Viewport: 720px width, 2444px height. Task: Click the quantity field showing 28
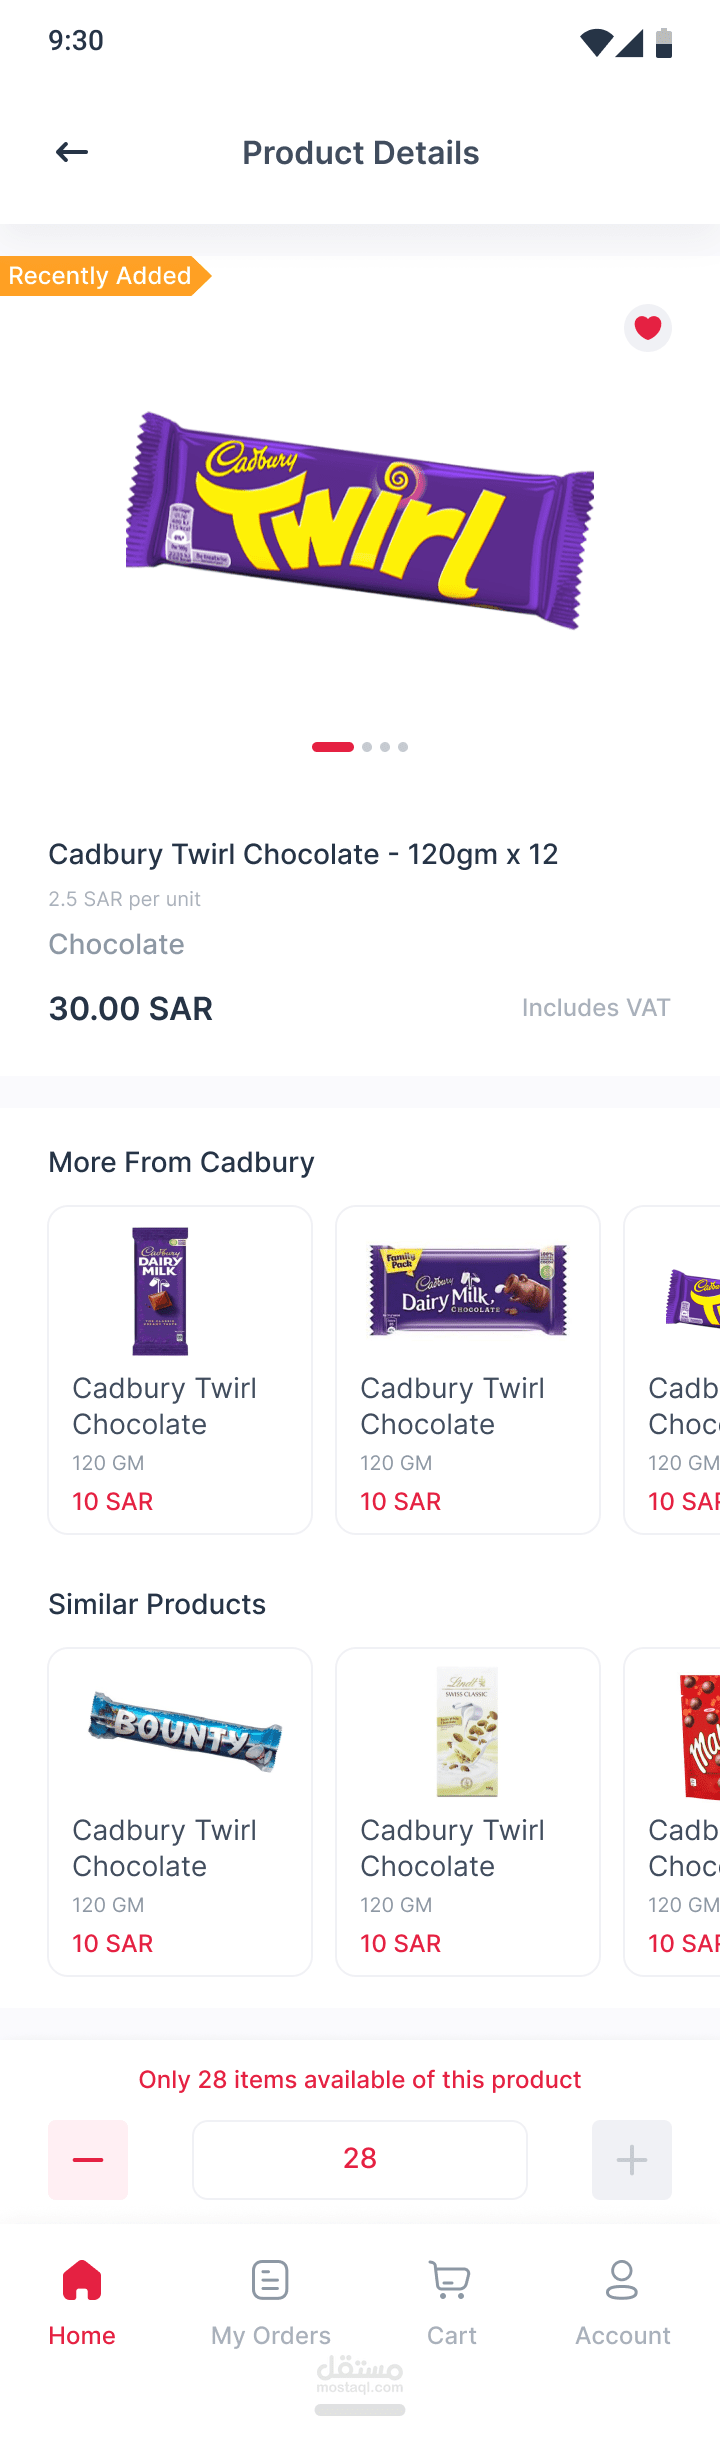click(x=360, y=2159)
